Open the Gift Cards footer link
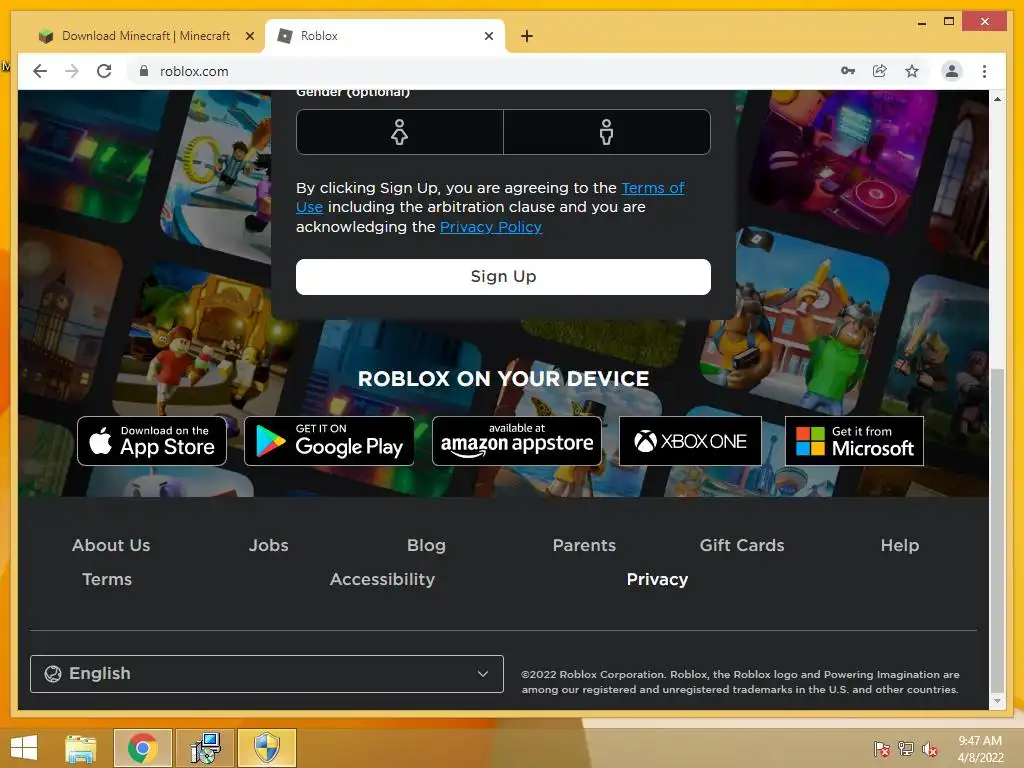1024x768 pixels. pyautogui.click(x=742, y=545)
